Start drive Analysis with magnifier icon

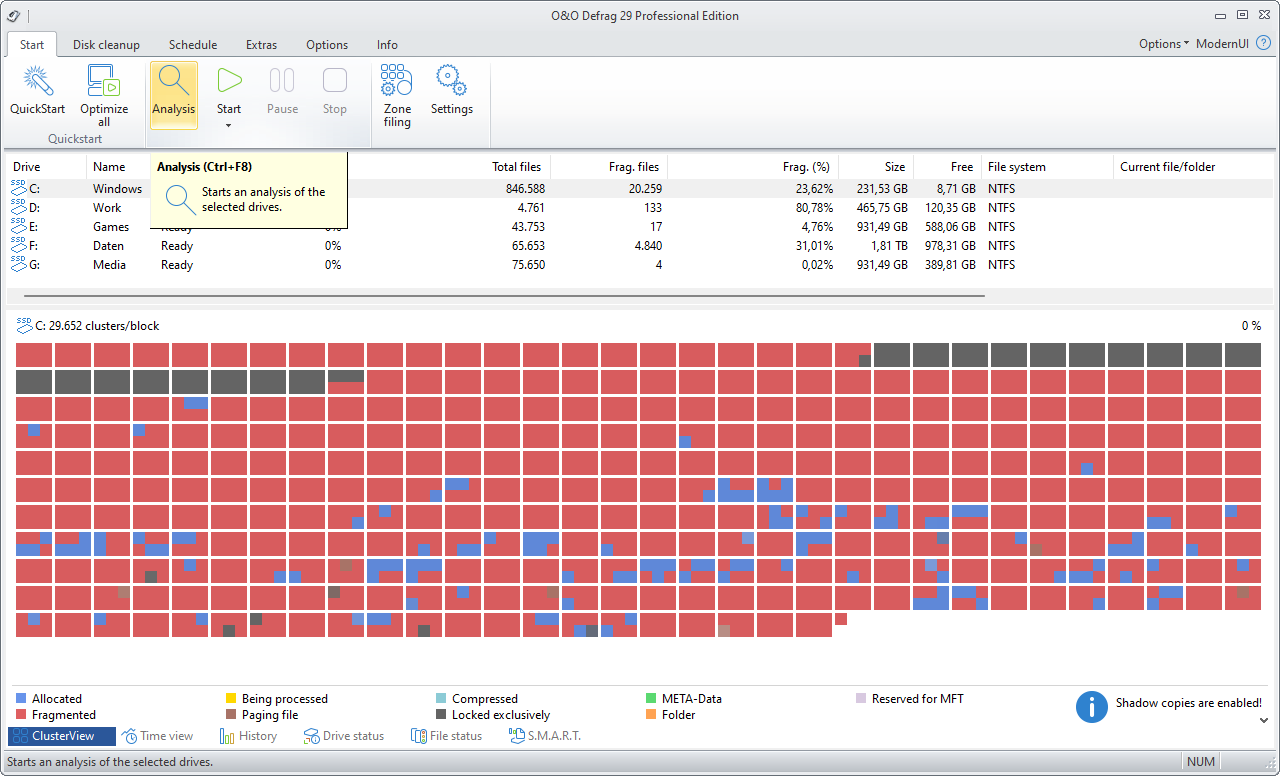tap(174, 95)
